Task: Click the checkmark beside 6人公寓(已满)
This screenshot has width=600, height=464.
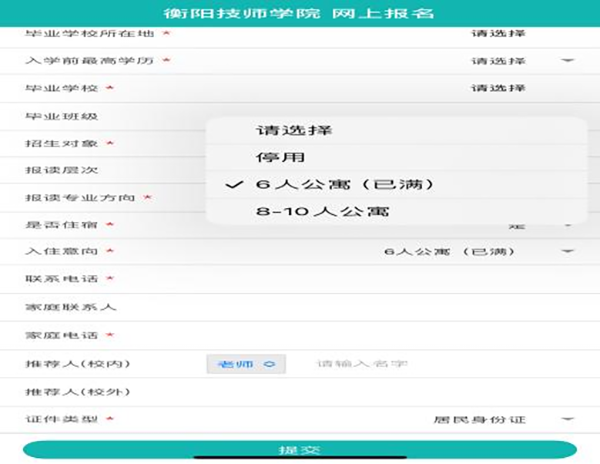Action: pyautogui.click(x=234, y=184)
